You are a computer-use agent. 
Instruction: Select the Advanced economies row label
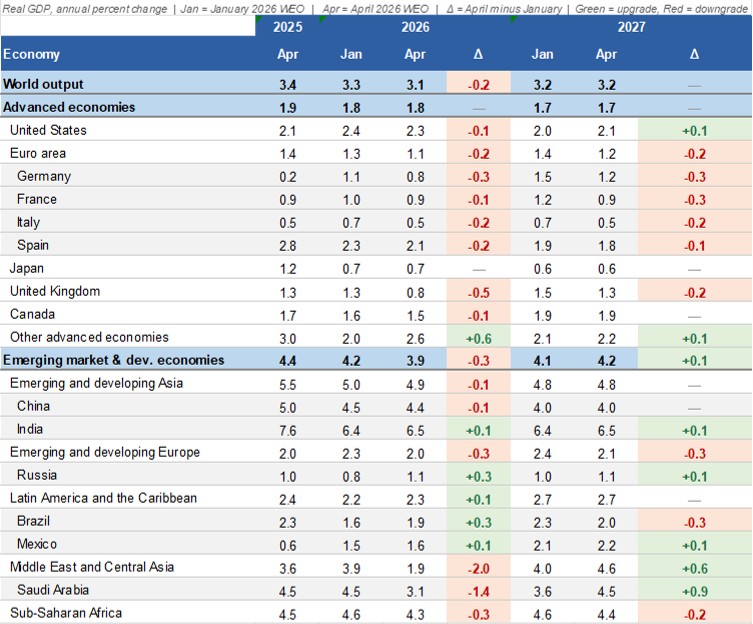pyautogui.click(x=69, y=107)
